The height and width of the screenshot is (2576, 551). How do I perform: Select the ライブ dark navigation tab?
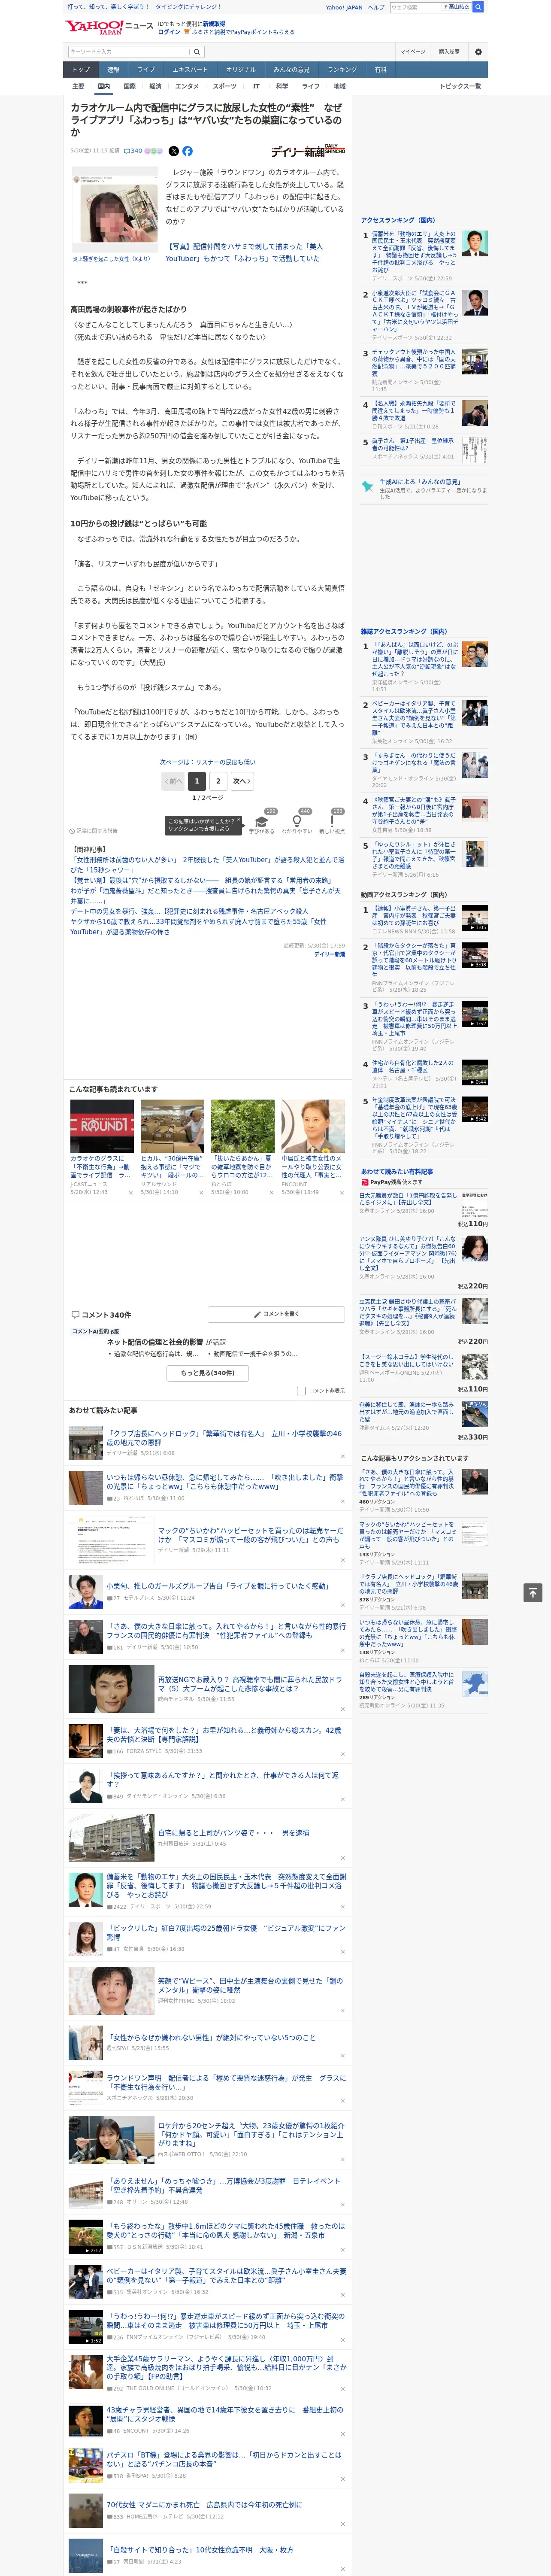[x=146, y=70]
